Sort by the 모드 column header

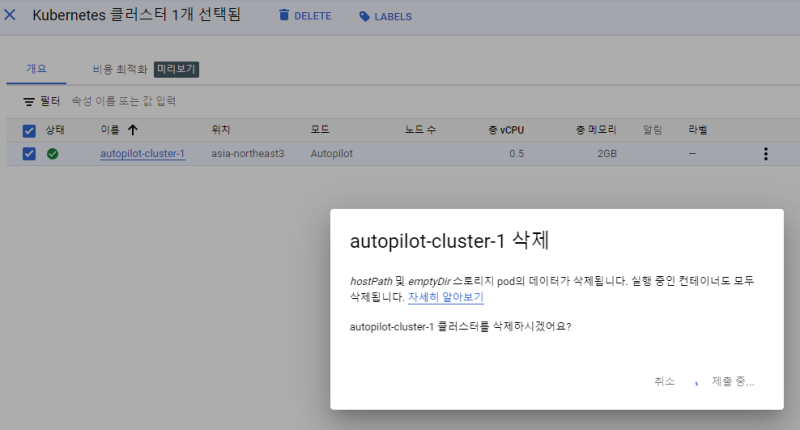coord(321,130)
